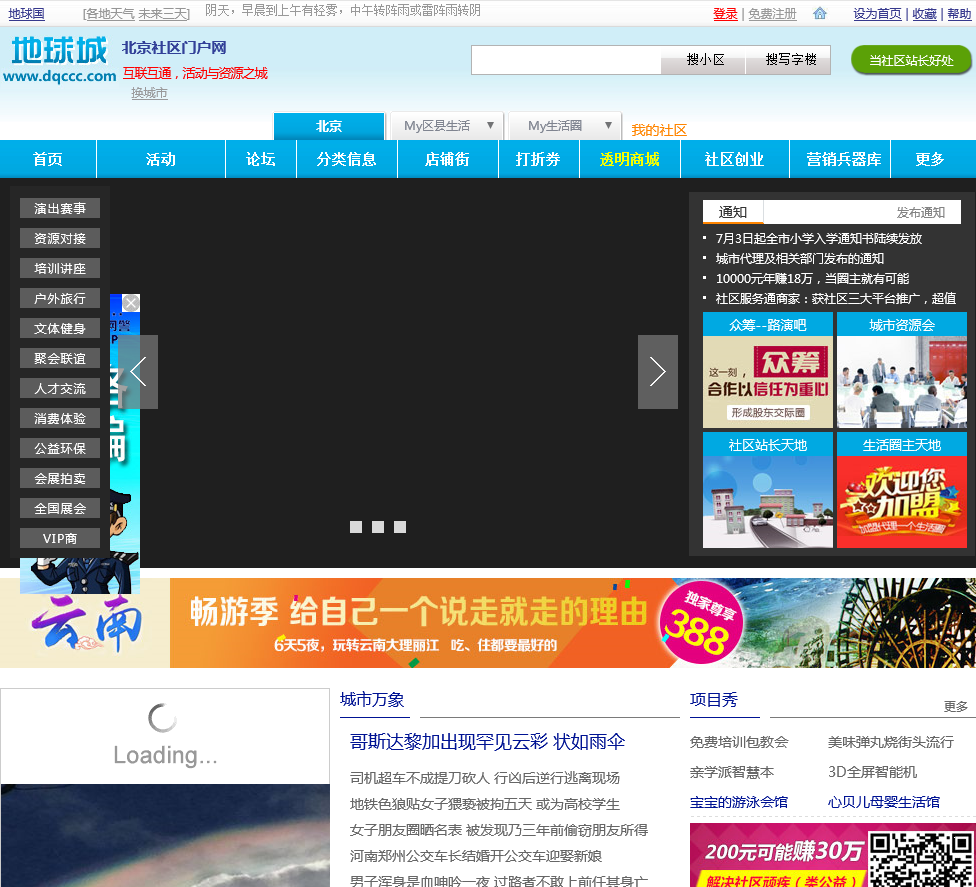Open the 城市资源会 thumbnail
976x887 pixels.
pyautogui.click(x=901, y=370)
